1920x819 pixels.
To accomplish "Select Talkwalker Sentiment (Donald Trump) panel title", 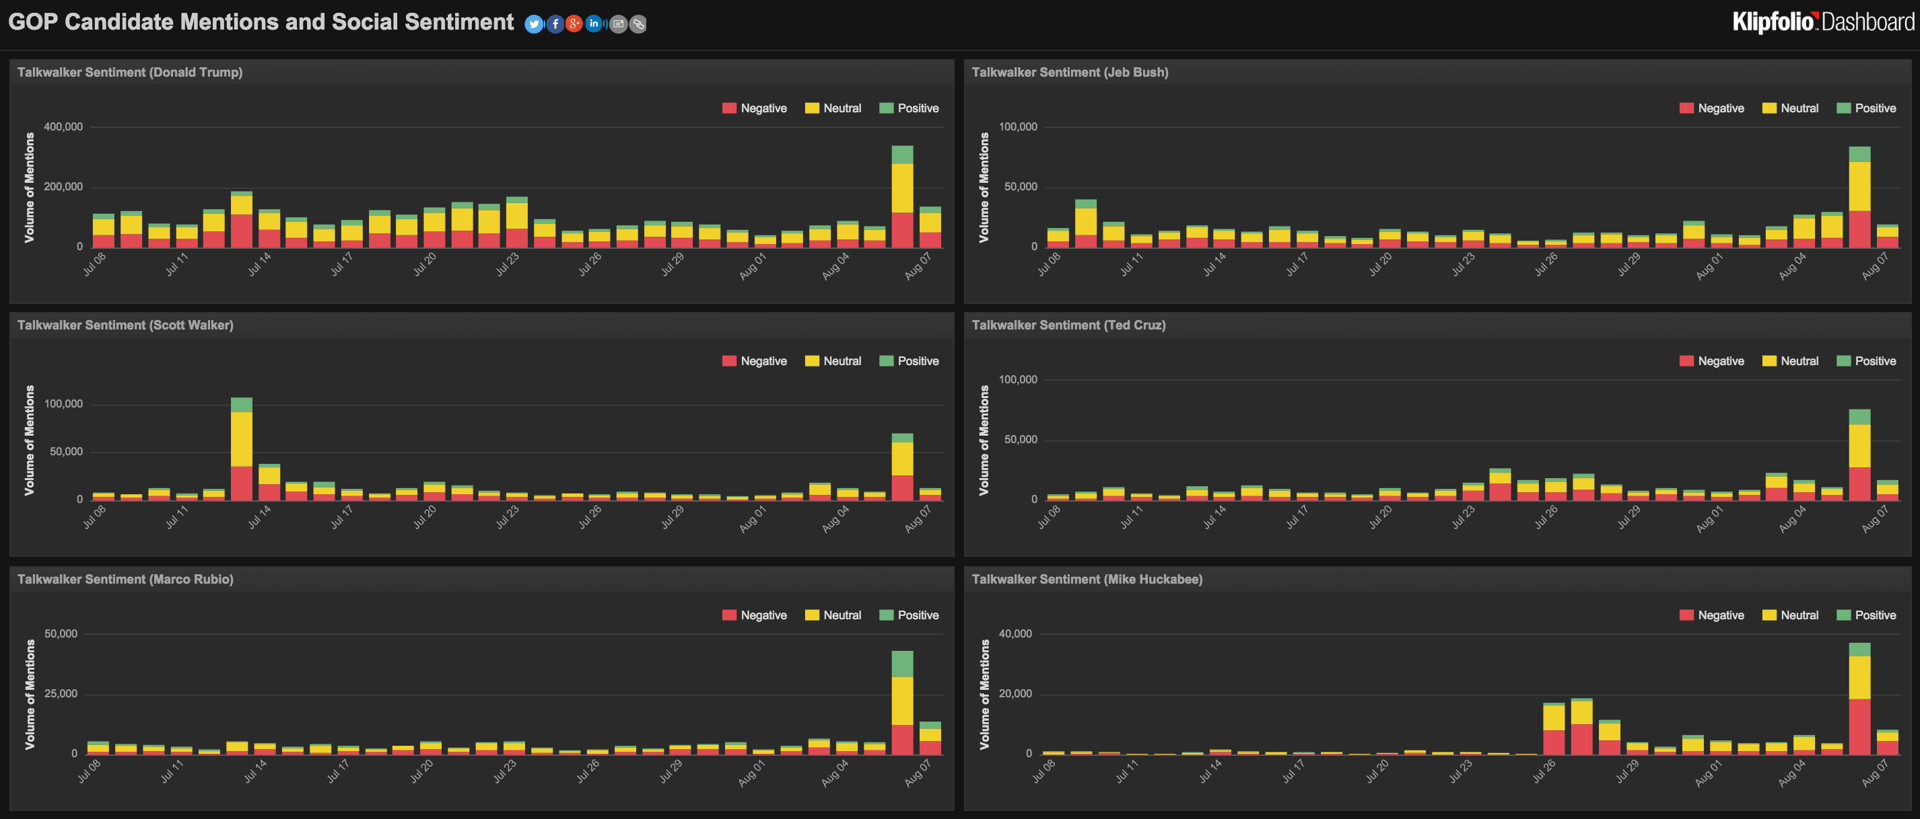I will (x=130, y=72).
